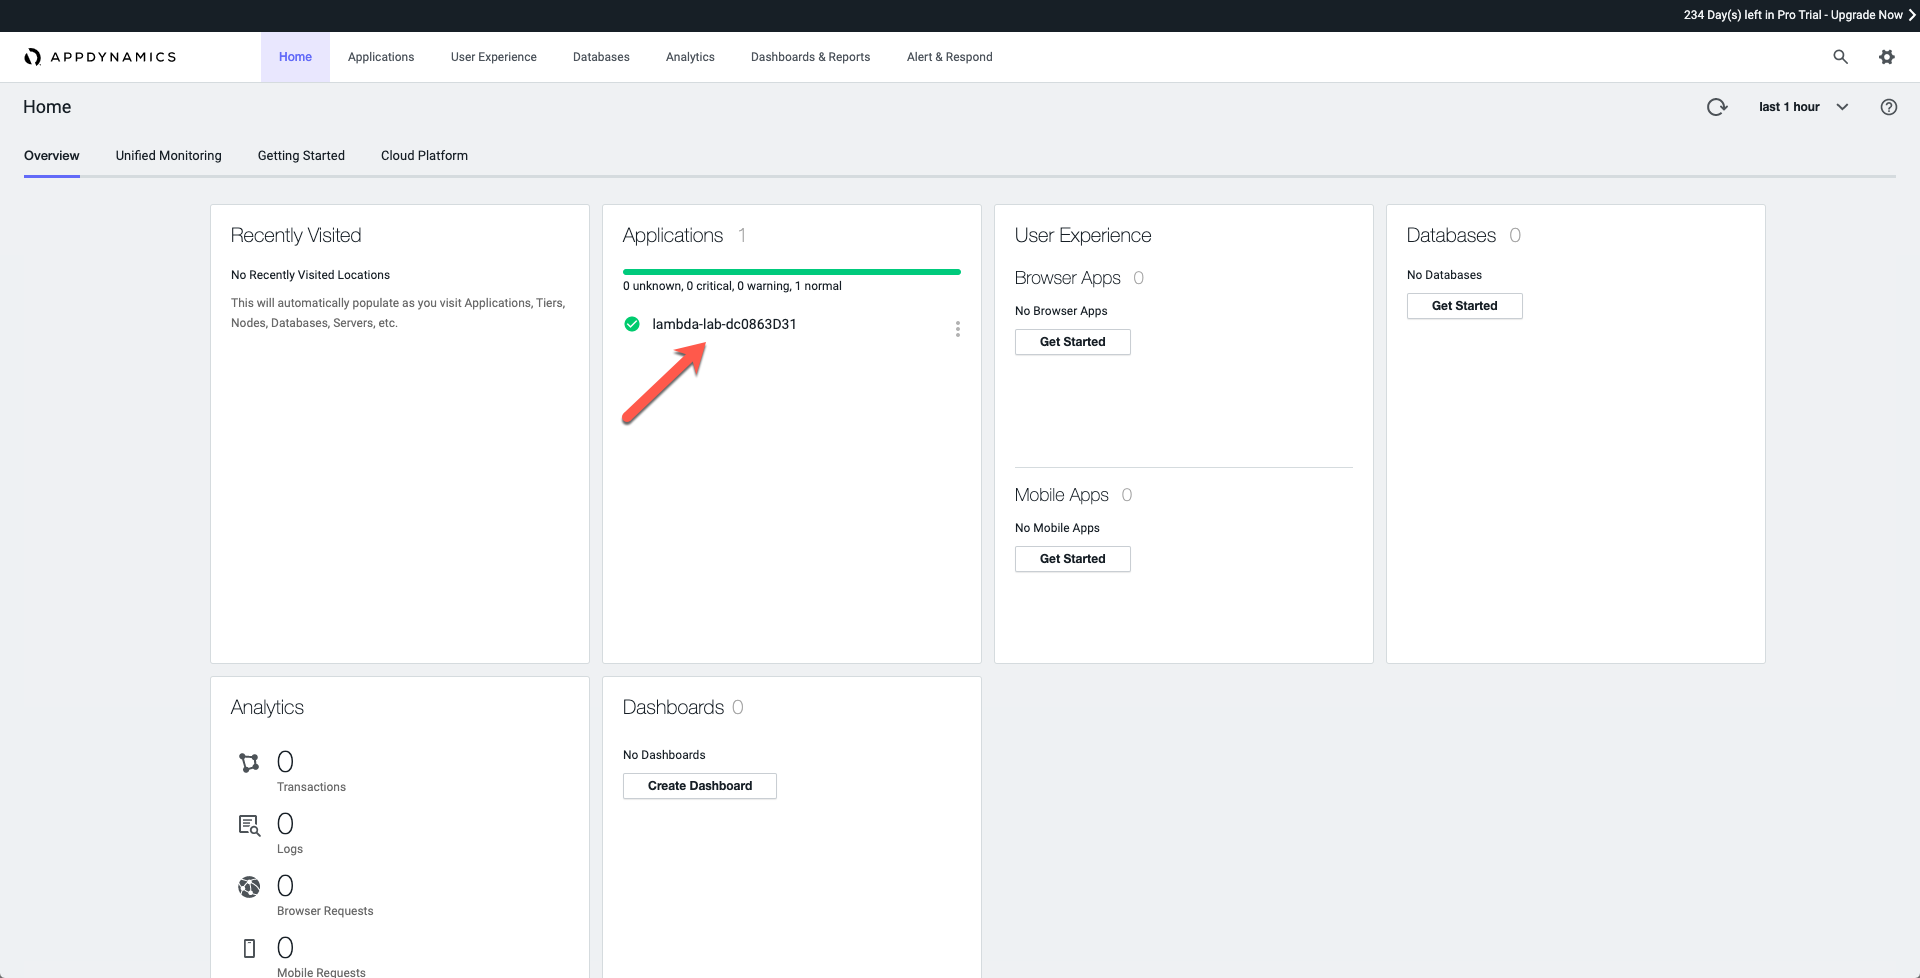Click the Logs count label

pos(290,849)
